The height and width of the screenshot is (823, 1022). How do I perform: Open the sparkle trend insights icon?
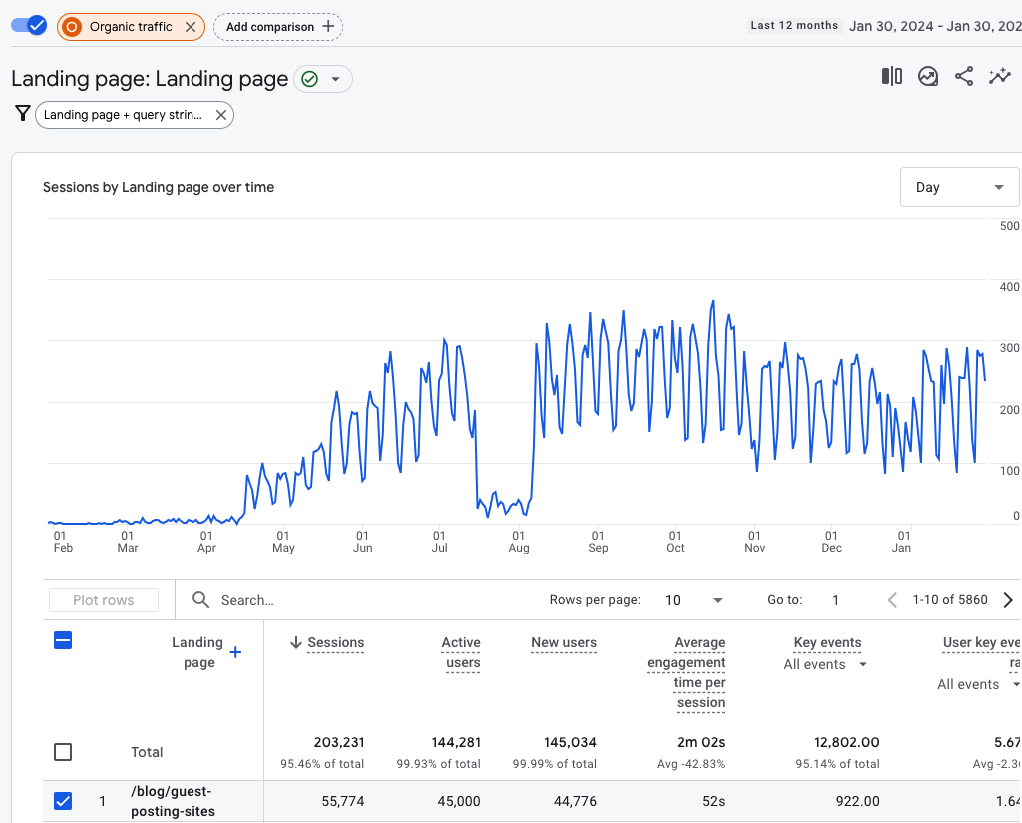point(999,77)
